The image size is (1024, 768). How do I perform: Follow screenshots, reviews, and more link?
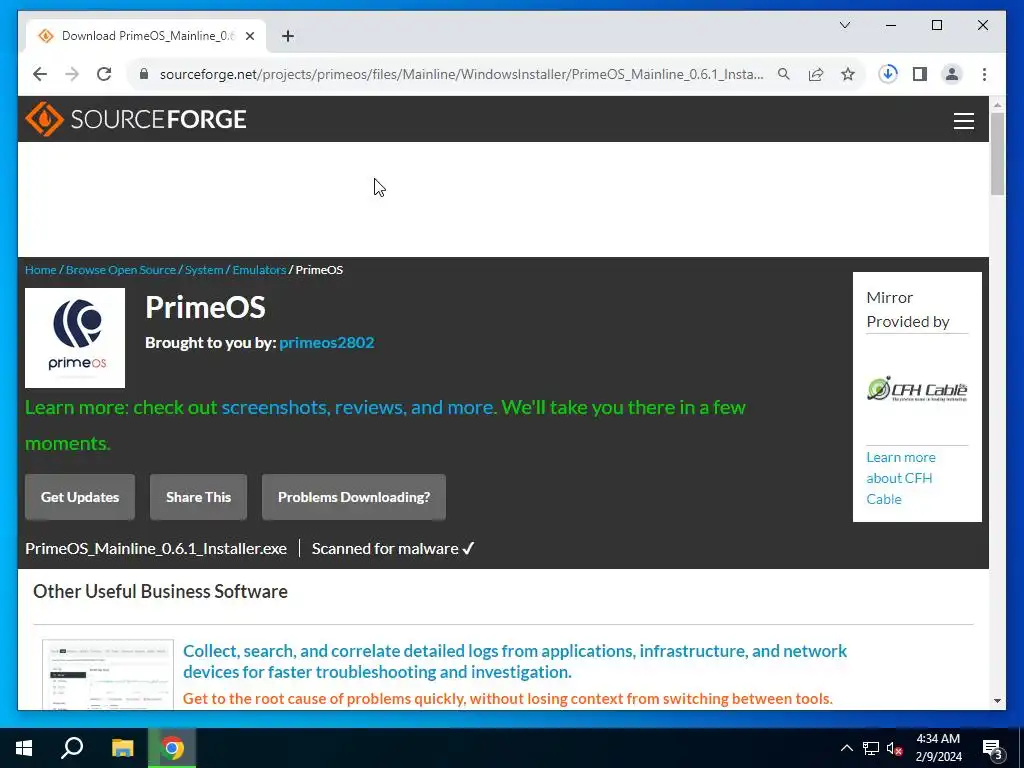click(358, 408)
